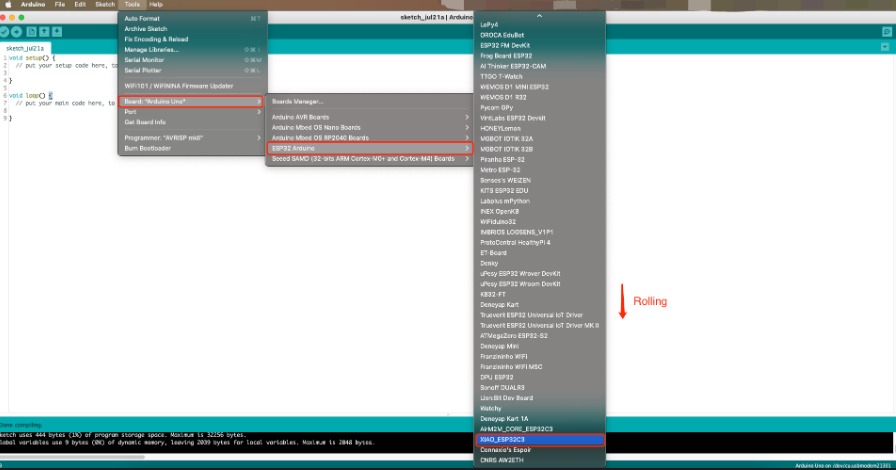Open Manage Libraries... entry
This screenshot has width=896, height=470.
tap(192, 50)
